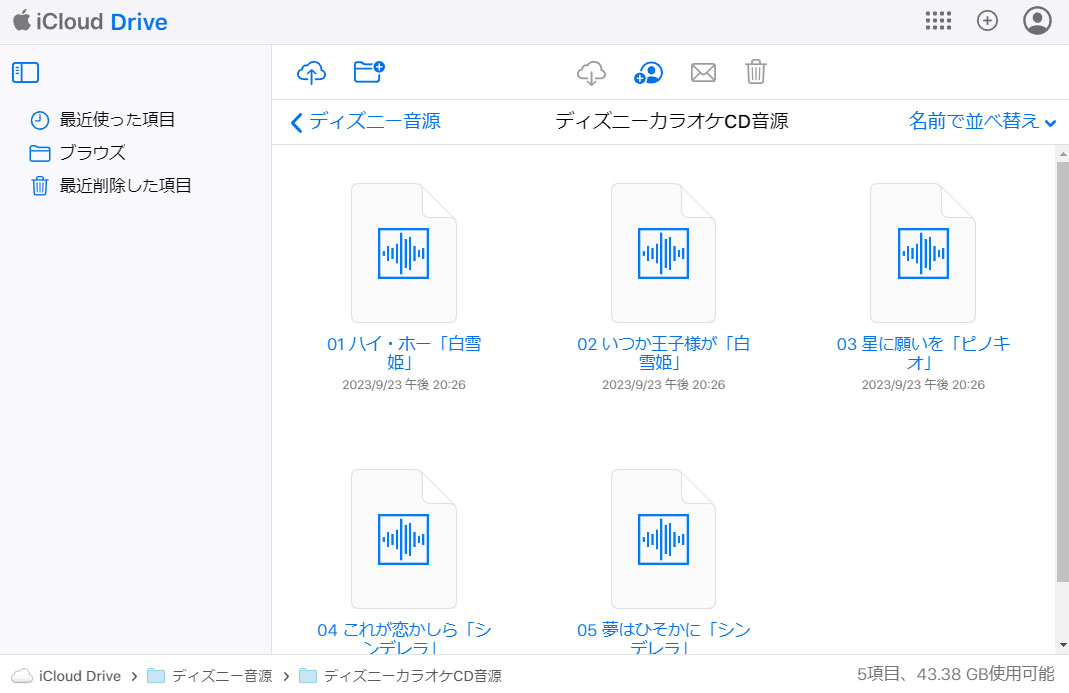Click the circled plus icon in header

tap(987, 20)
